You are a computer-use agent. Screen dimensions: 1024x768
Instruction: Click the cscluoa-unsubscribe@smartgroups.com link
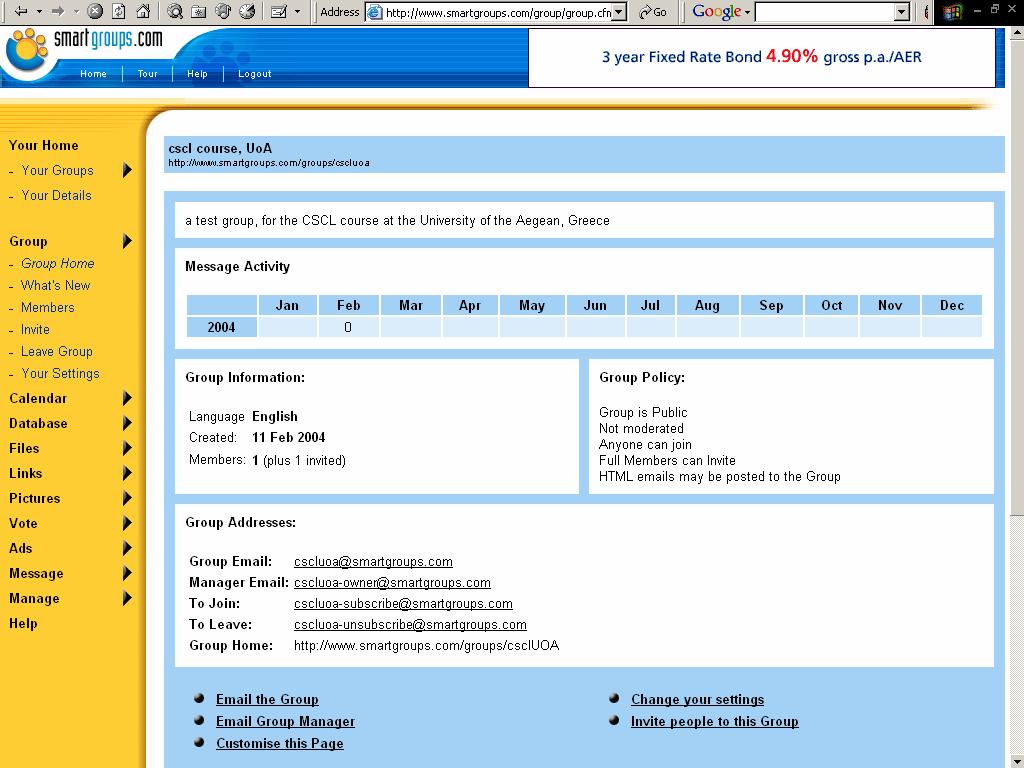click(411, 624)
